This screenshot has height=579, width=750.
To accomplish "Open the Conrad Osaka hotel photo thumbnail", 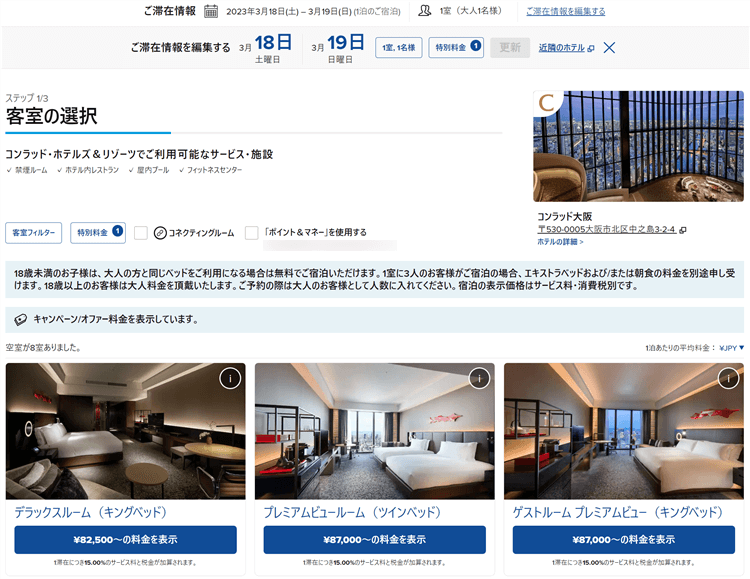I will click(638, 146).
